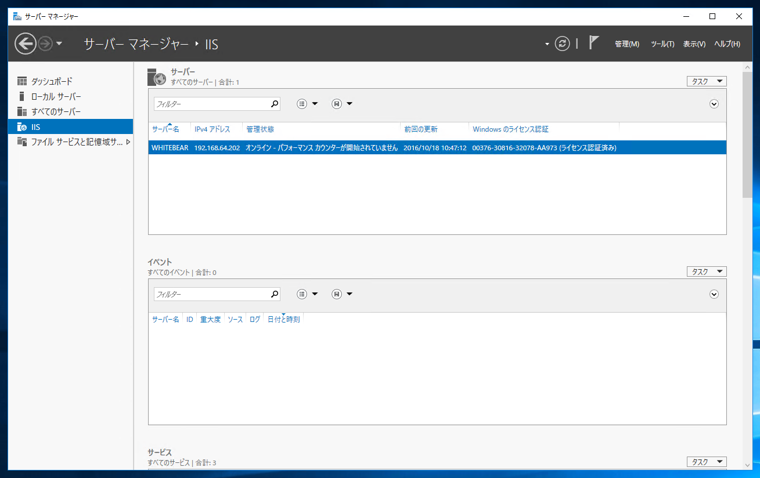760x478 pixels.
Task: Select IIS in the sidebar
Action: point(70,127)
